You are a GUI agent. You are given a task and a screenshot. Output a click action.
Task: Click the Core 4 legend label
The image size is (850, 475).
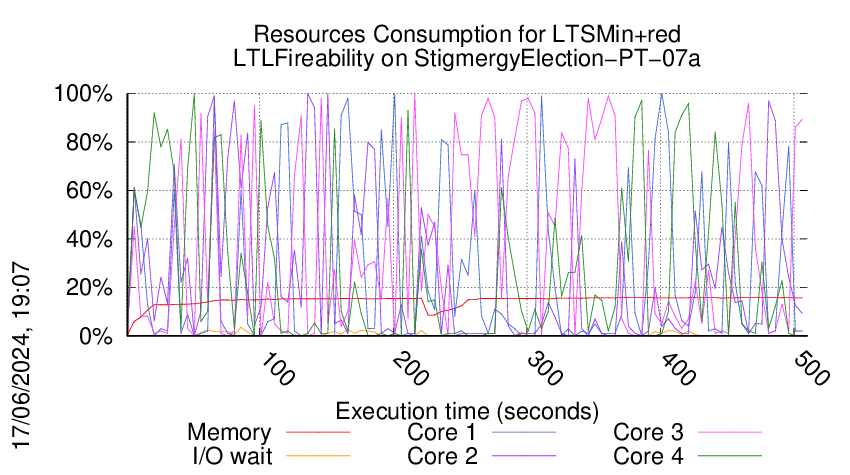point(648,456)
